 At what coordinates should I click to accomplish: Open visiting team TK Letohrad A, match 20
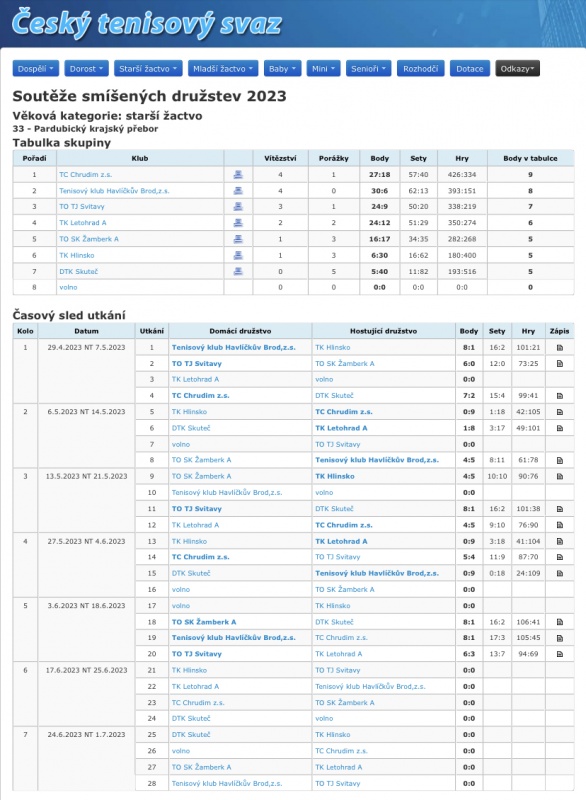click(x=339, y=654)
